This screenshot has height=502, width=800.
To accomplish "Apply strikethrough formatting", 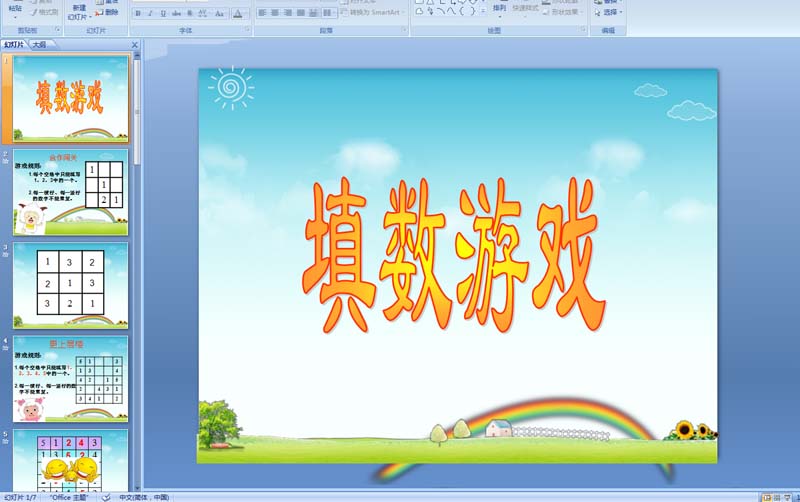I will click(177, 14).
